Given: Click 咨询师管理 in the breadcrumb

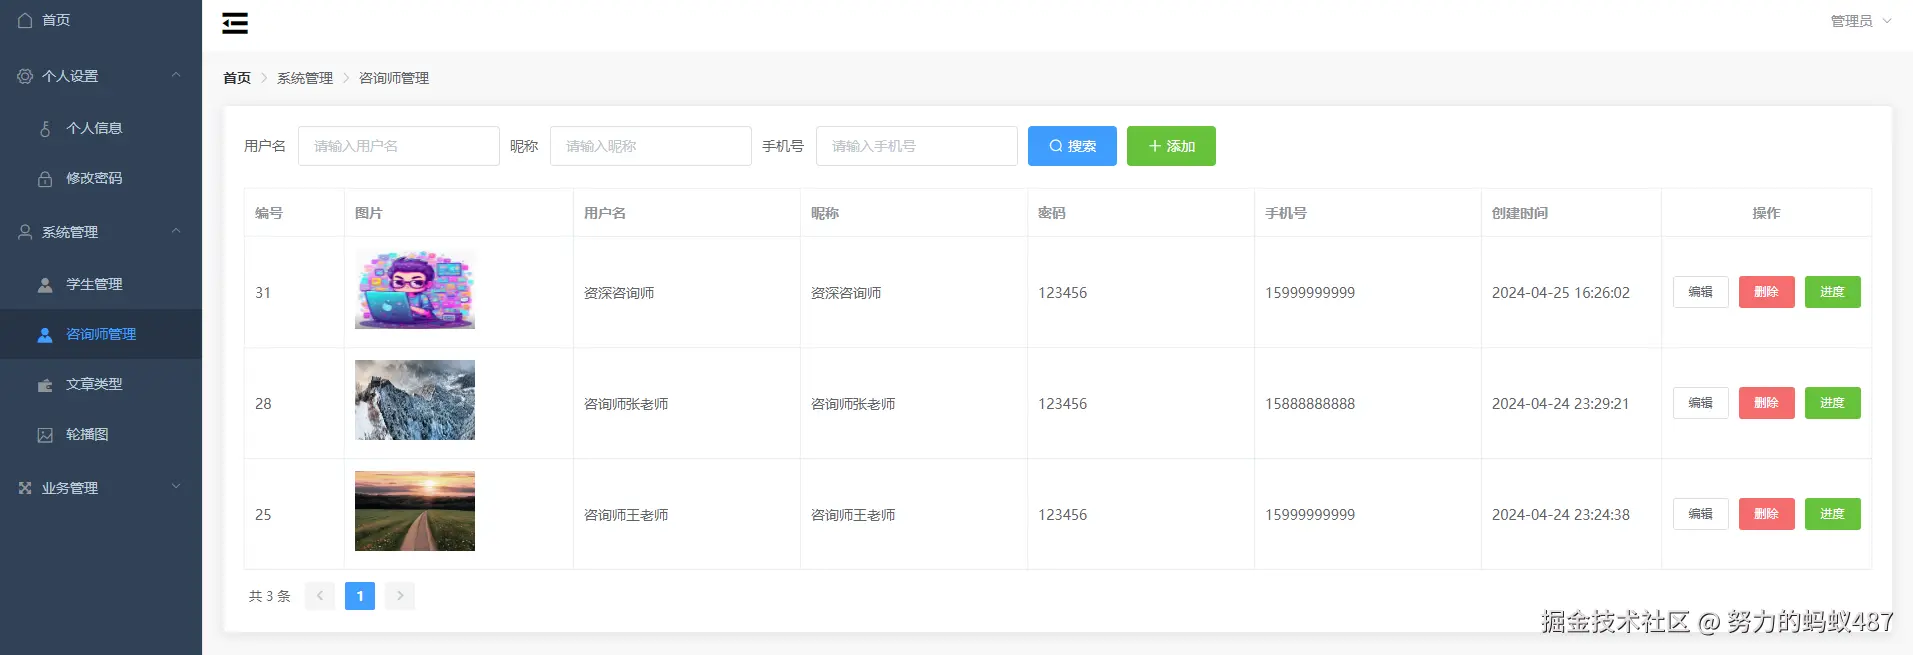Looking at the screenshot, I should pos(394,78).
